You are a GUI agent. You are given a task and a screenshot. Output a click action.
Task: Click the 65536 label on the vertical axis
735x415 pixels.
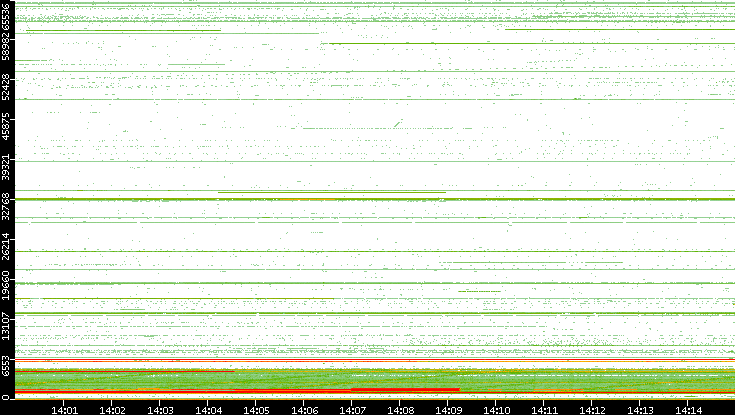tap(7, 18)
